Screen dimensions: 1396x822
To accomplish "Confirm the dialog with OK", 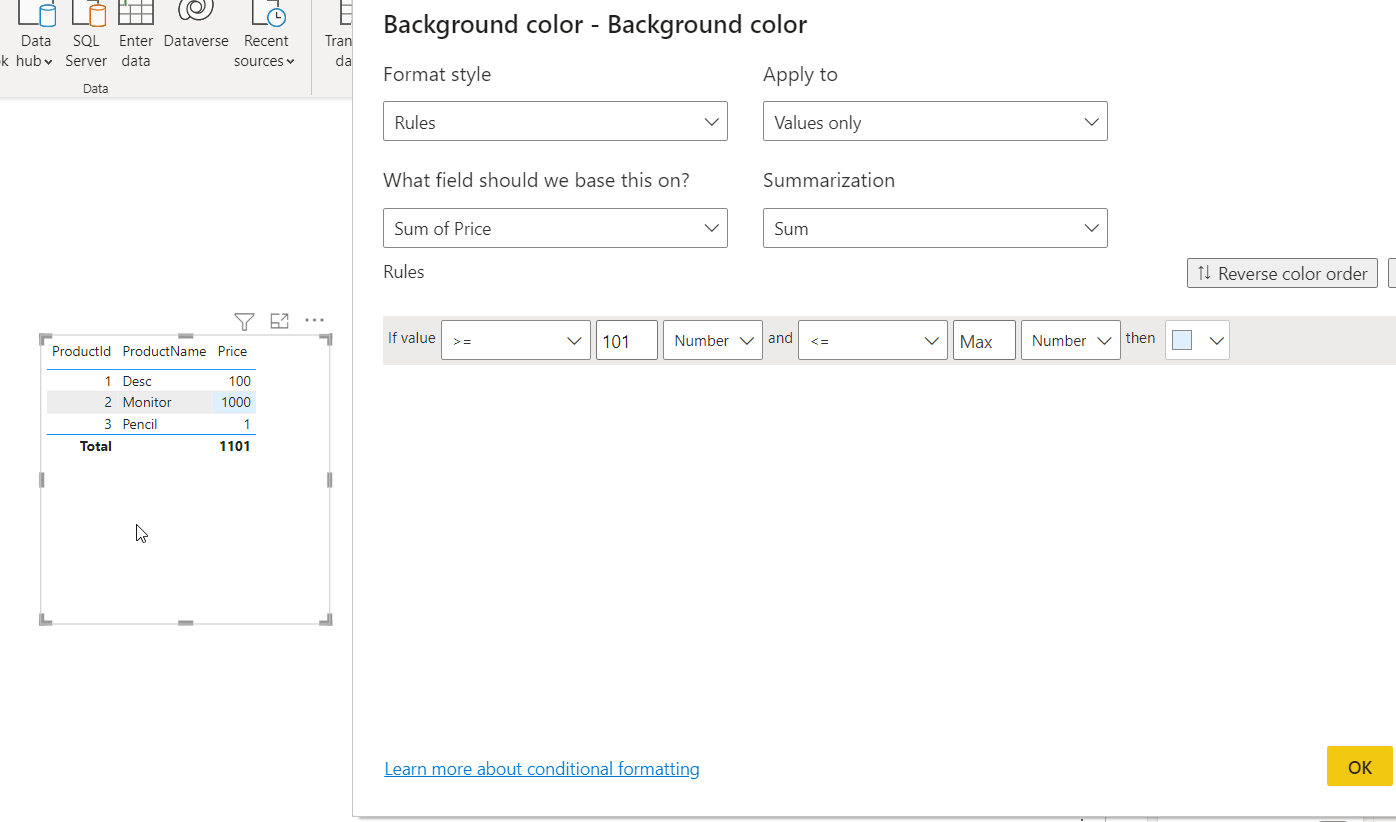I will [1360, 766].
